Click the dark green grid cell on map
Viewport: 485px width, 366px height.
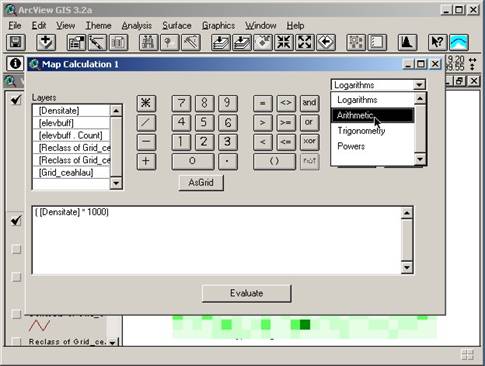point(305,324)
